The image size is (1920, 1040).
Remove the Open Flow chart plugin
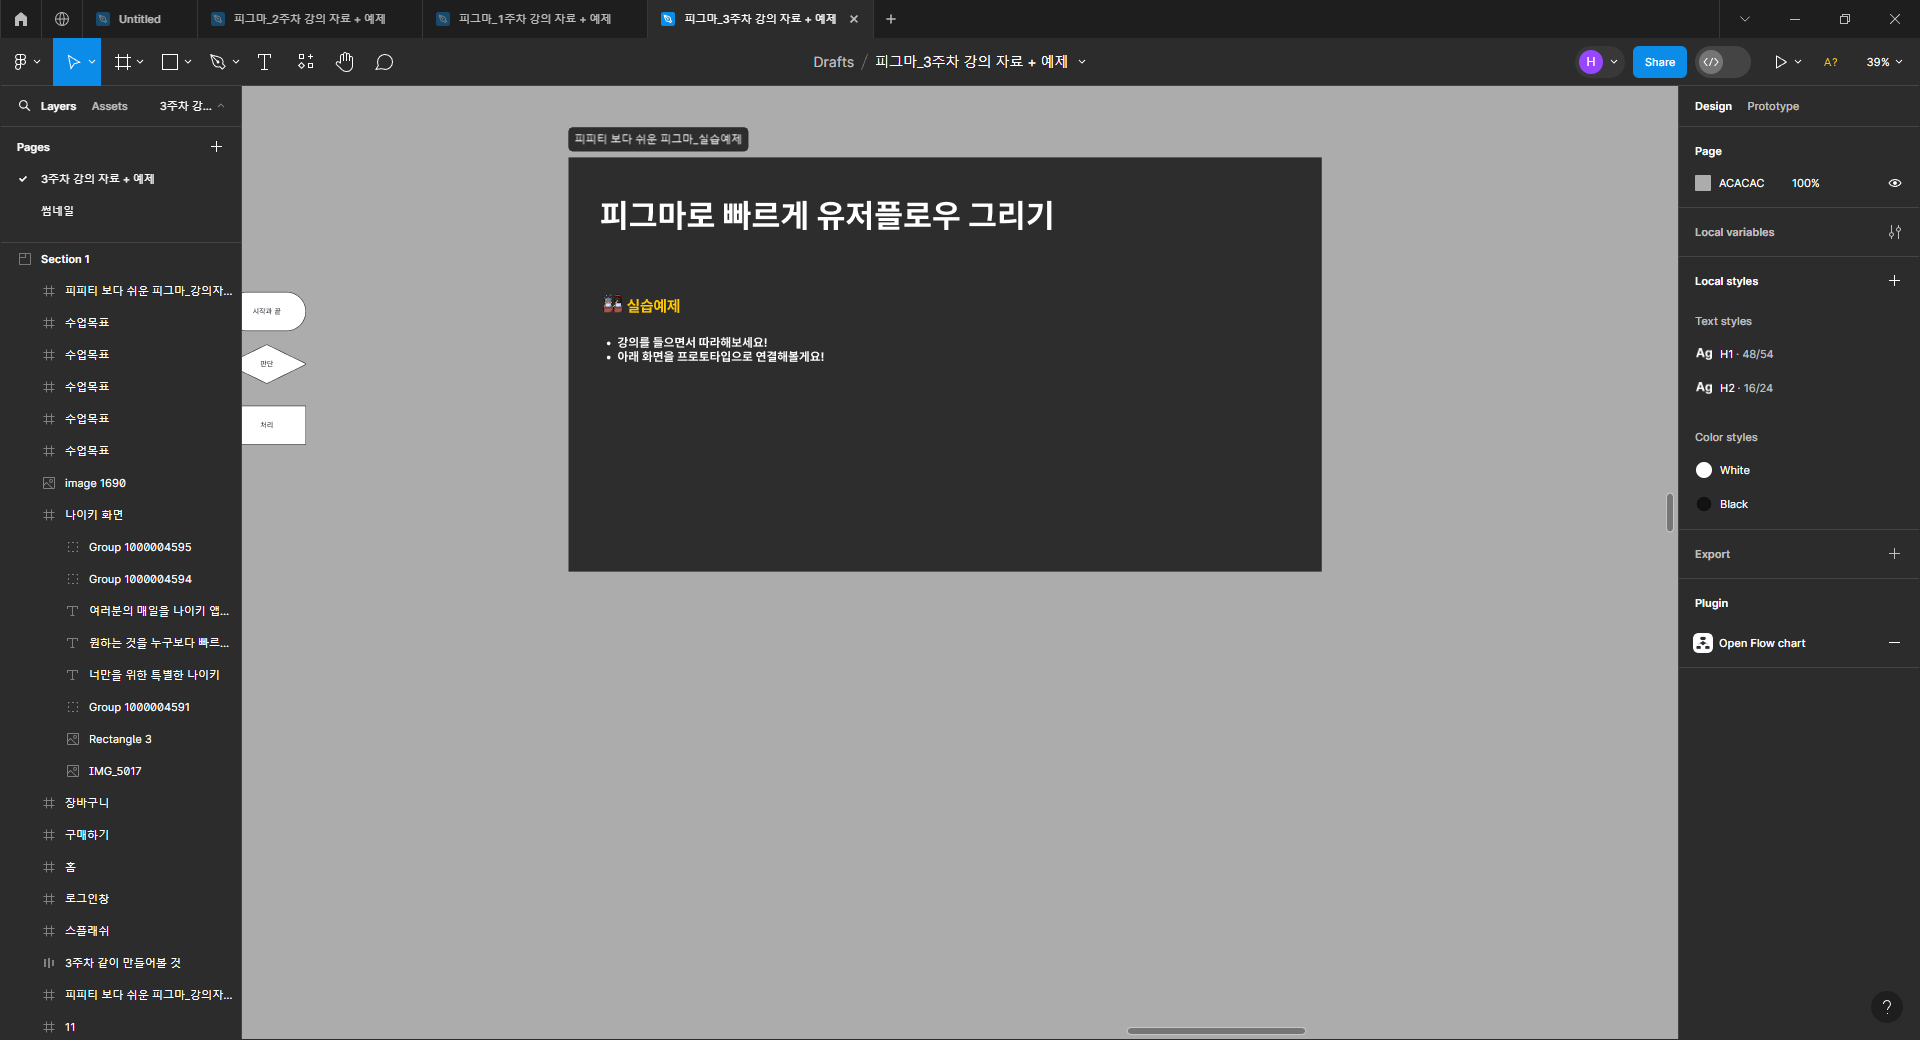(1894, 643)
